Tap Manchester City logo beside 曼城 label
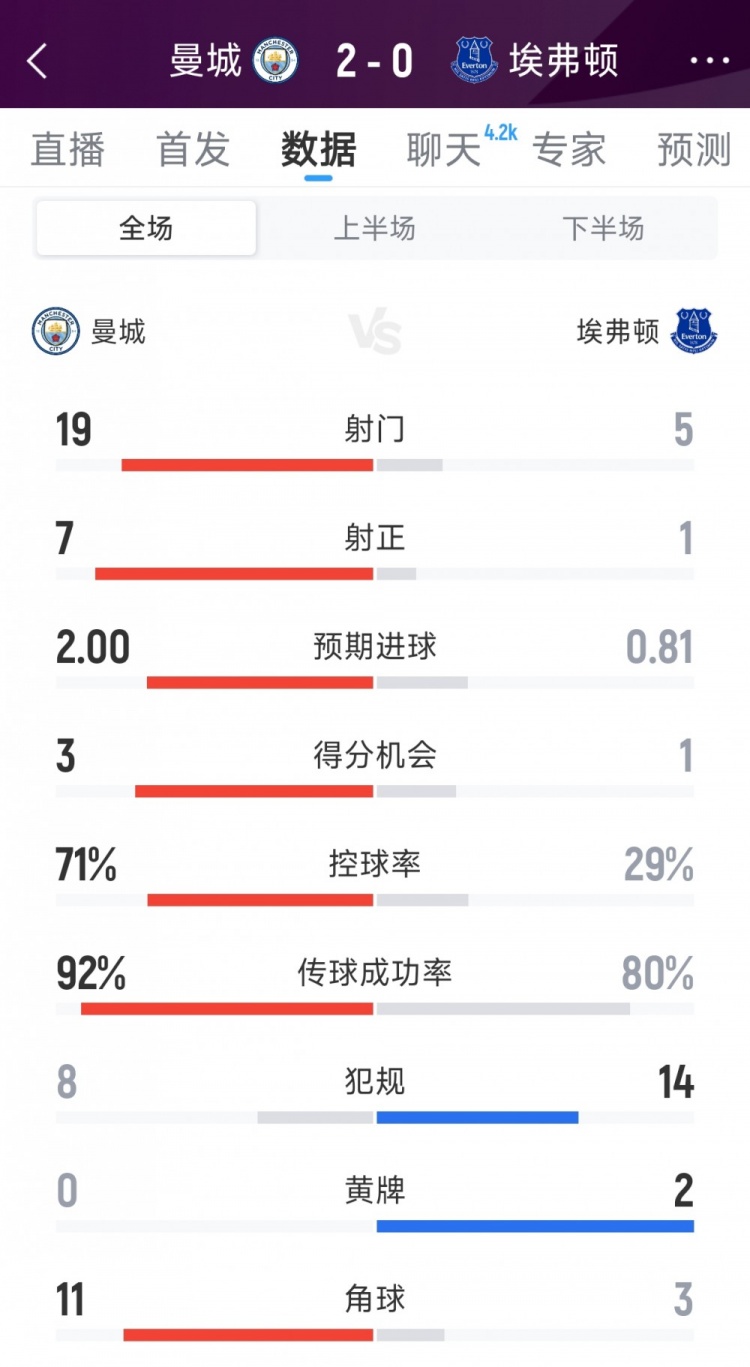Viewport: 750px width, 1367px height. (x=55, y=332)
